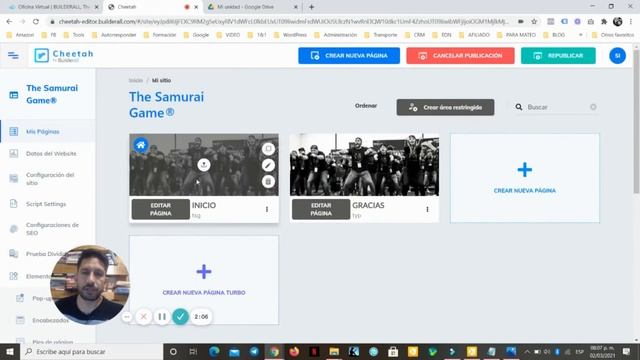Open a new browser tab with the plus button
The image size is (640, 360).
click(x=311, y=7)
